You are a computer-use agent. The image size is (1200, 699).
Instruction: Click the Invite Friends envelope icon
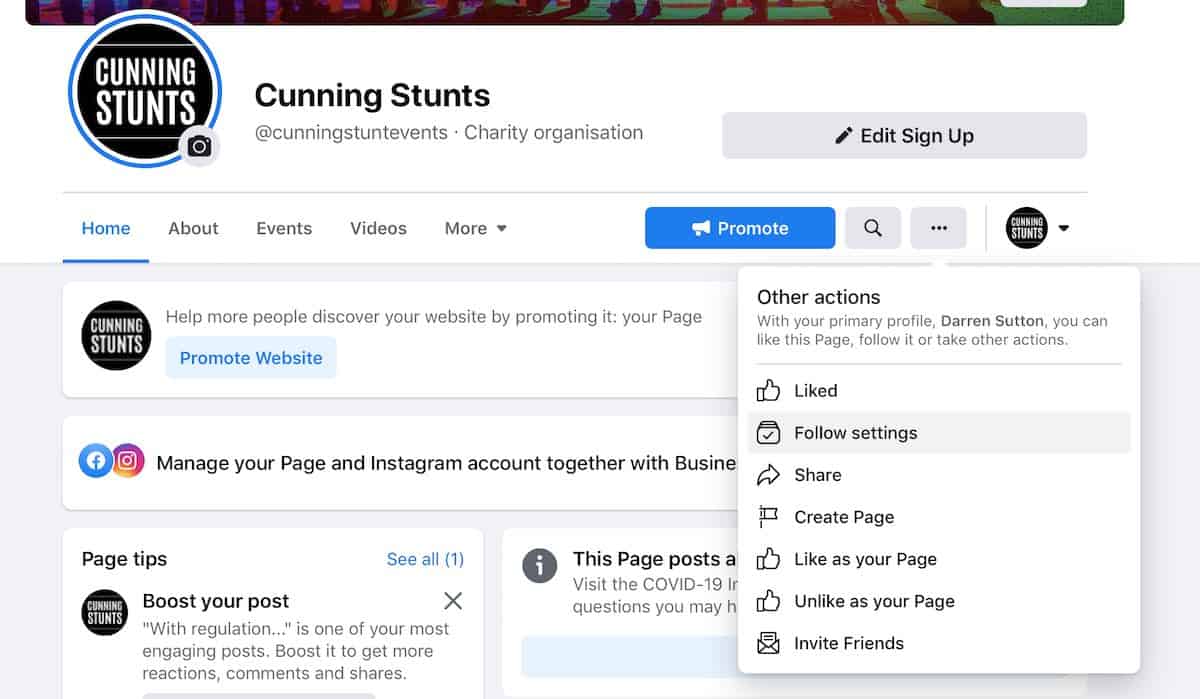pyautogui.click(x=768, y=643)
